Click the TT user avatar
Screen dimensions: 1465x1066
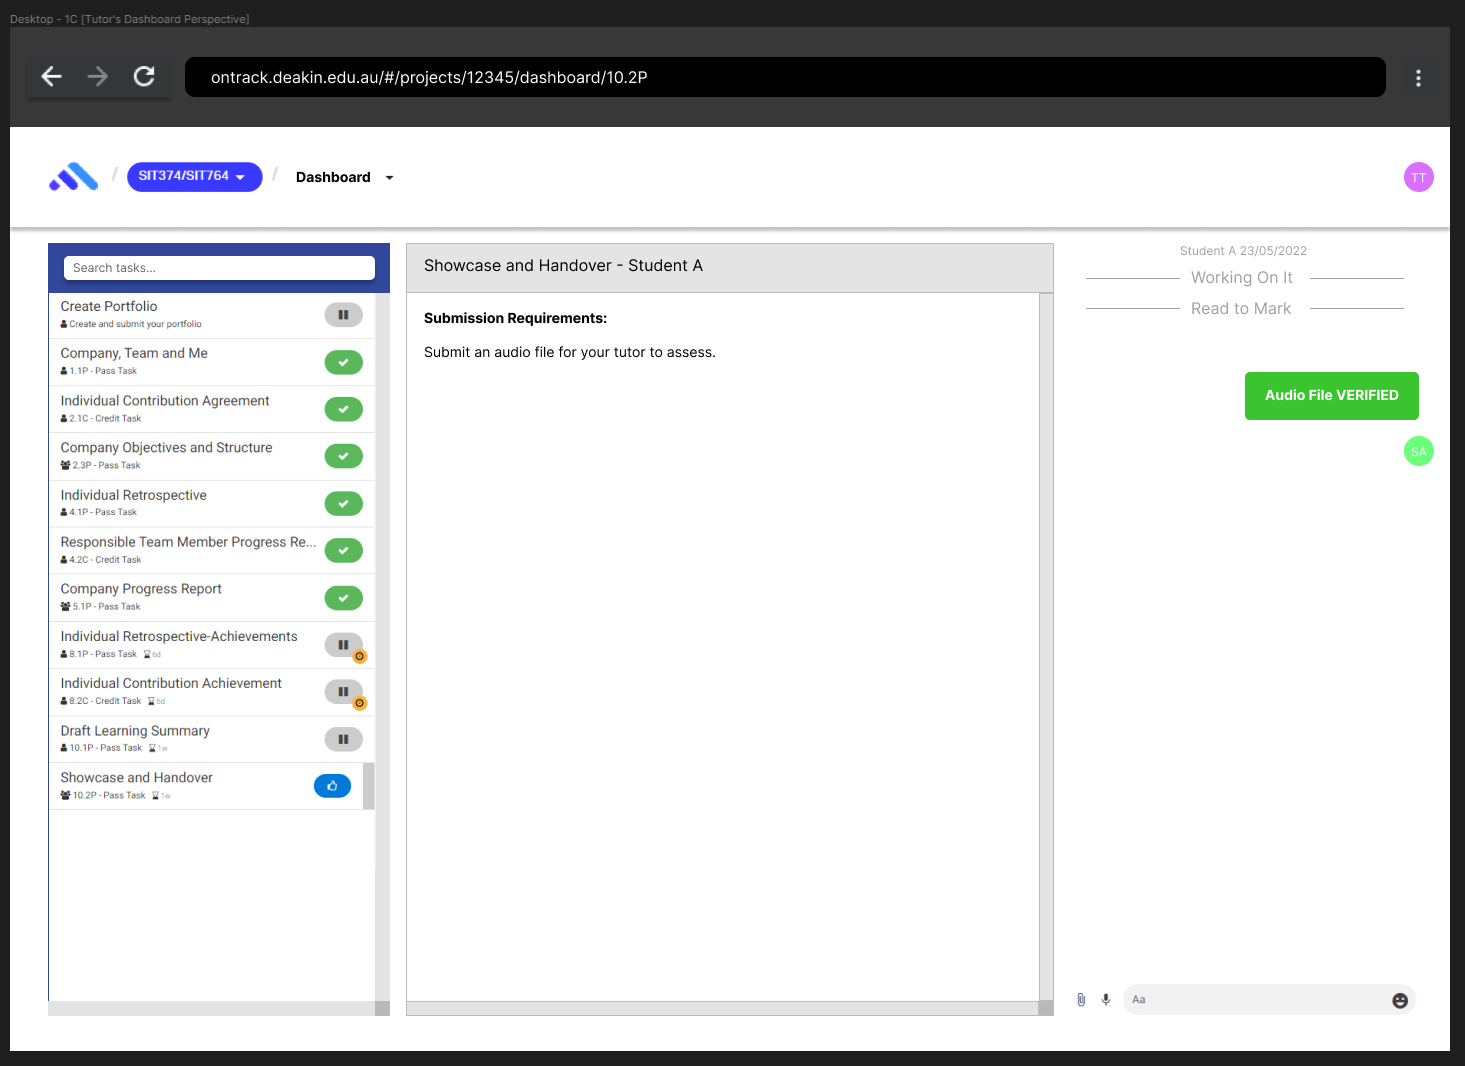click(1418, 177)
